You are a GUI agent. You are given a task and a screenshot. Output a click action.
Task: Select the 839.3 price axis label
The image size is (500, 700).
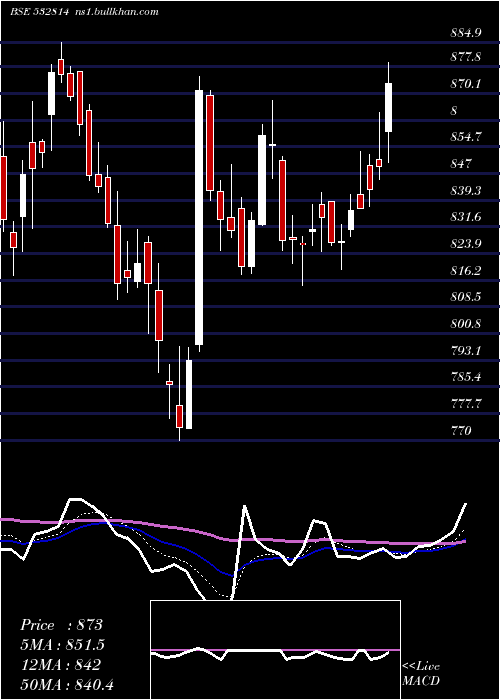coord(466,191)
